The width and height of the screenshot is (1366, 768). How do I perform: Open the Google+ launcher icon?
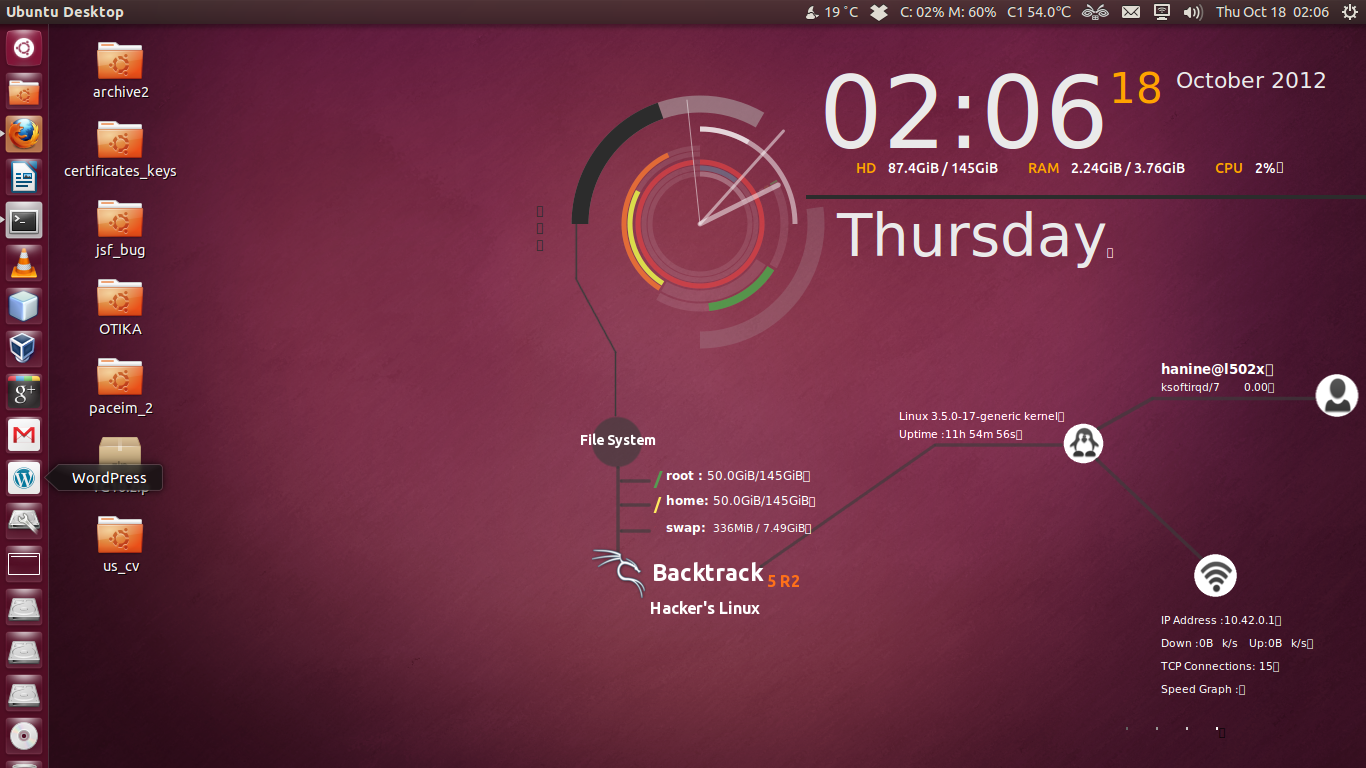tap(23, 391)
